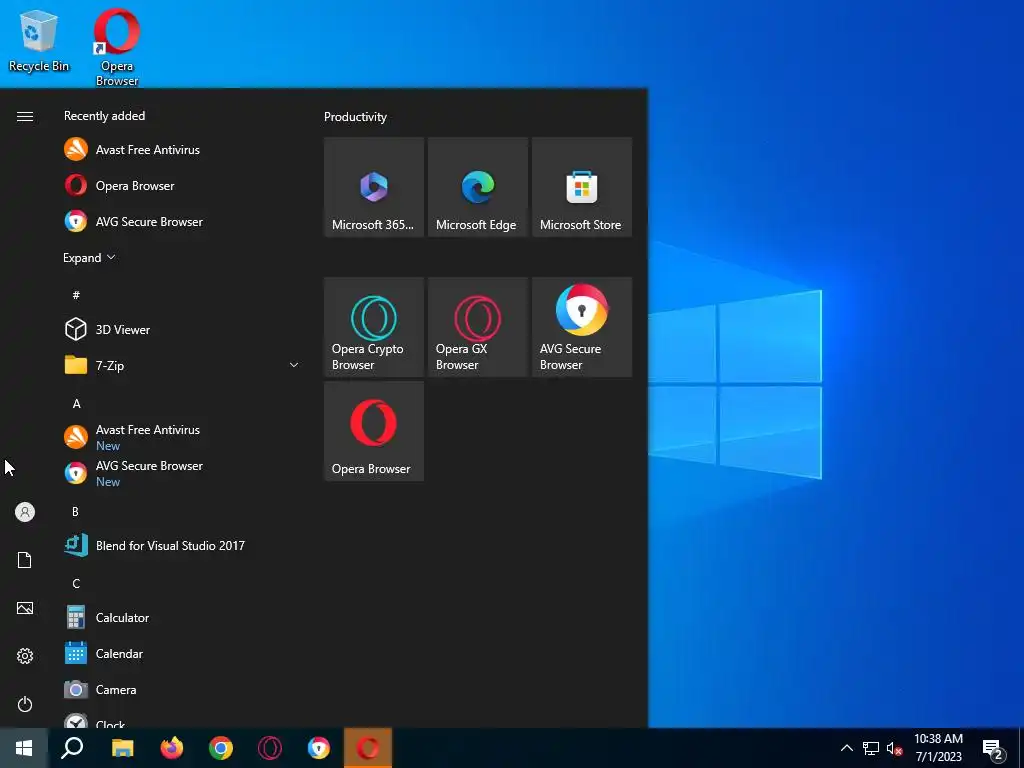Expand the 7-Zip folder chevron

coord(294,365)
